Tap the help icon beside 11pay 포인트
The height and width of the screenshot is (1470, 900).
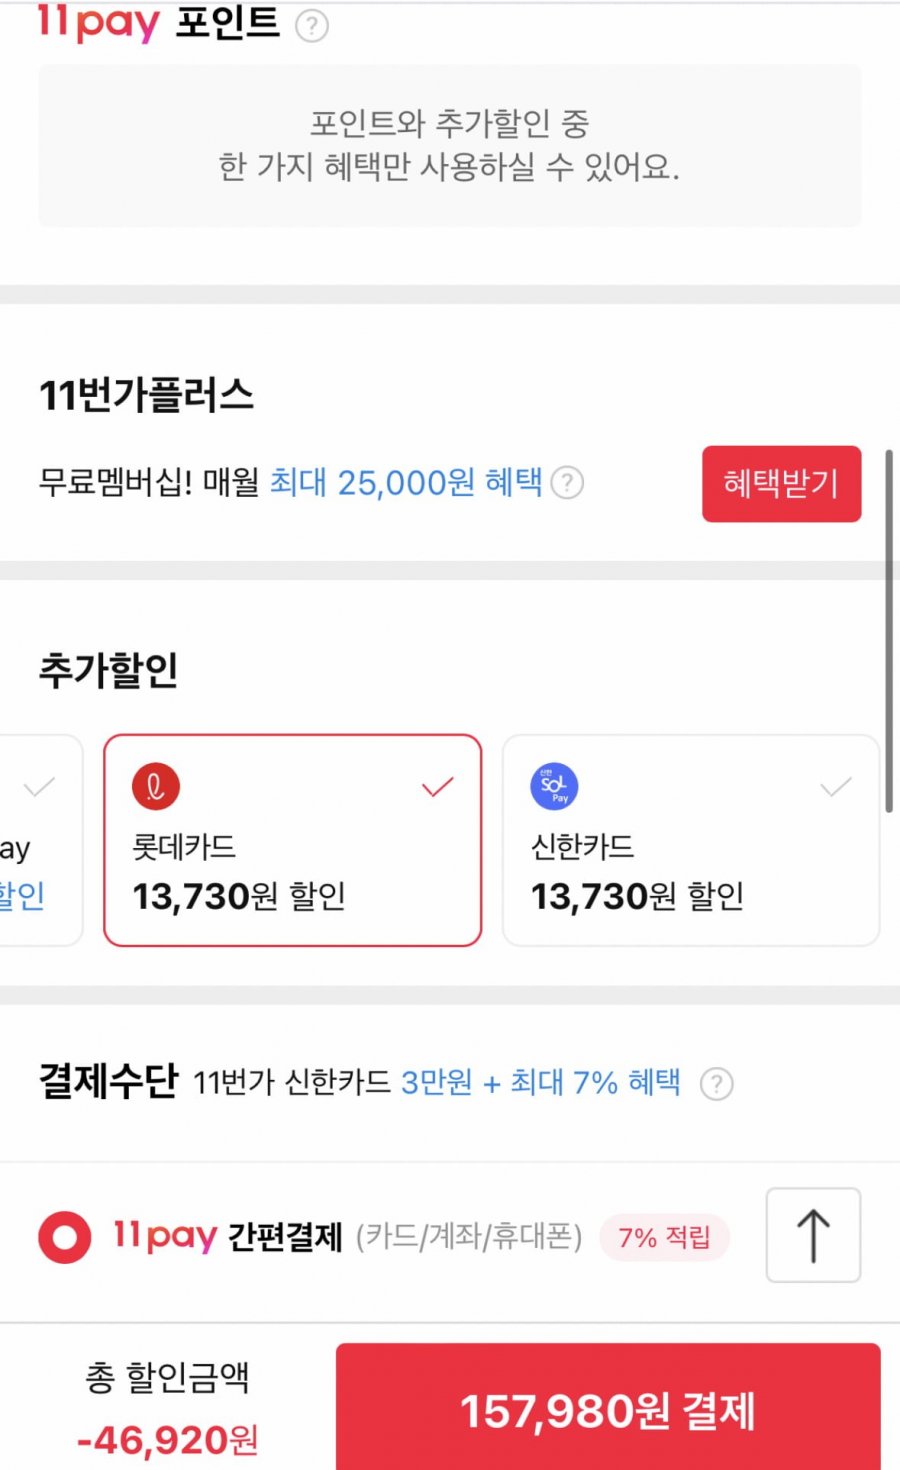click(312, 25)
